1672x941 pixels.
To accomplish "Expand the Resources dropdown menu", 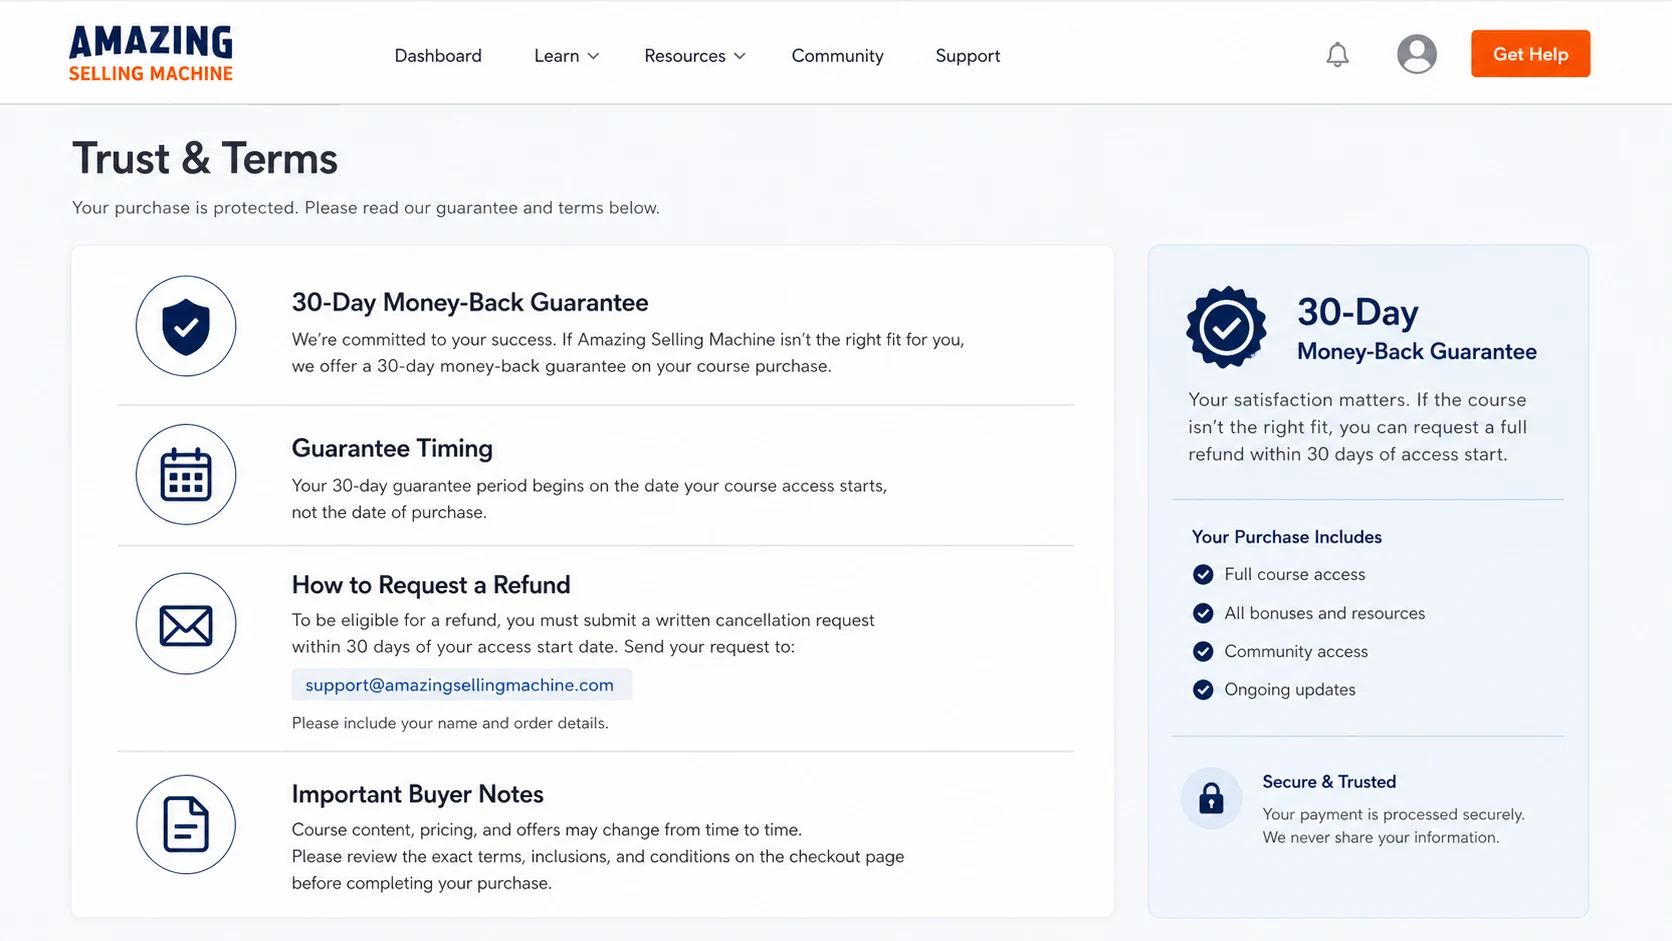I will pos(694,56).
